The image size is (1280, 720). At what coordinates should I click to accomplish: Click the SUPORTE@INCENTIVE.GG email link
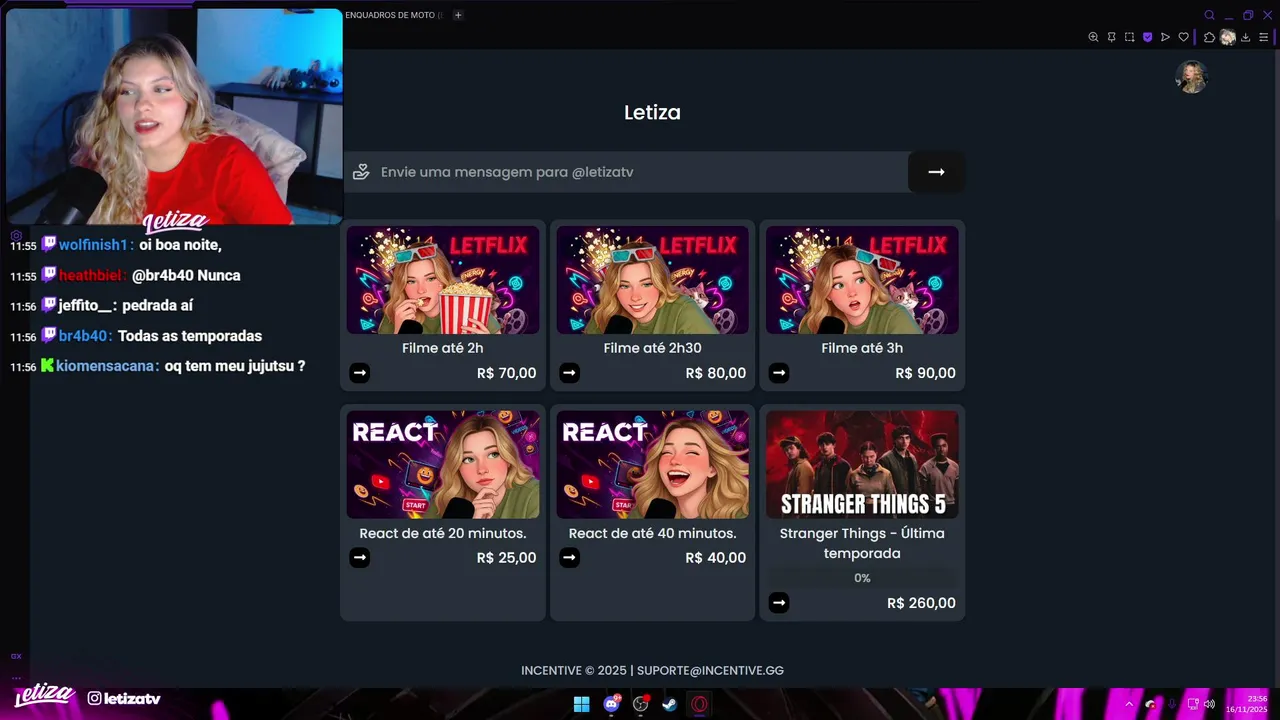(x=710, y=670)
